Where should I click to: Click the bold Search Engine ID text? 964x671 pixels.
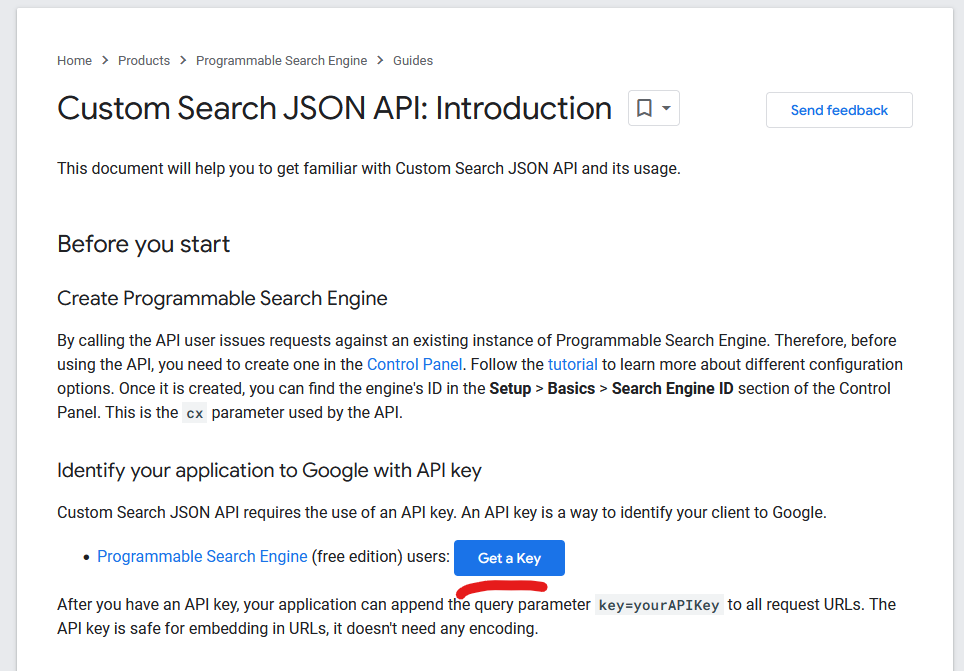pos(672,389)
